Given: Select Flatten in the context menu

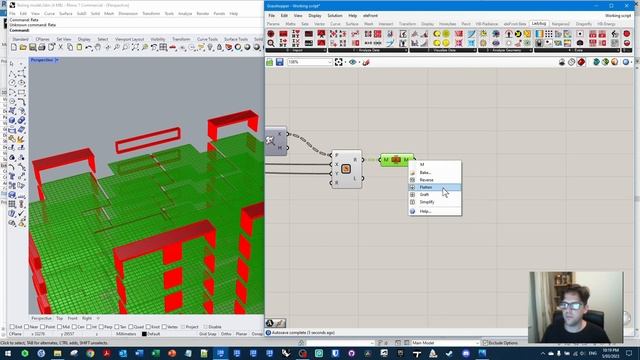Looking at the screenshot, I should pos(435,187).
